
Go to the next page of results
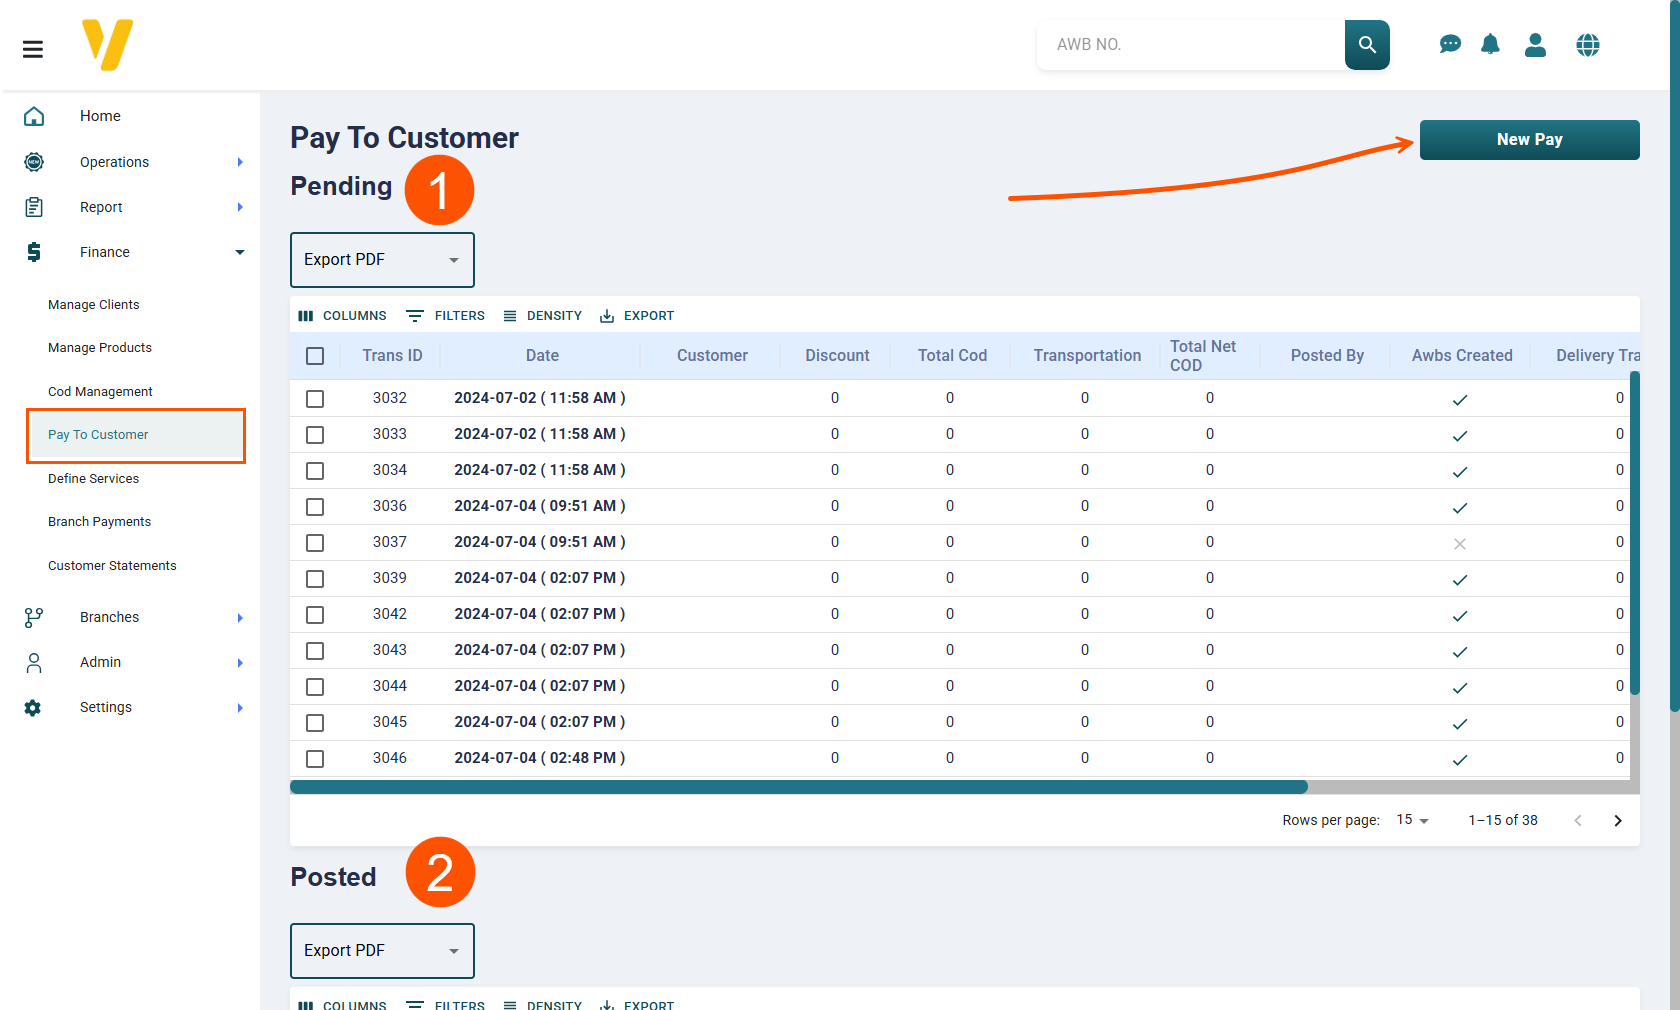(x=1617, y=821)
